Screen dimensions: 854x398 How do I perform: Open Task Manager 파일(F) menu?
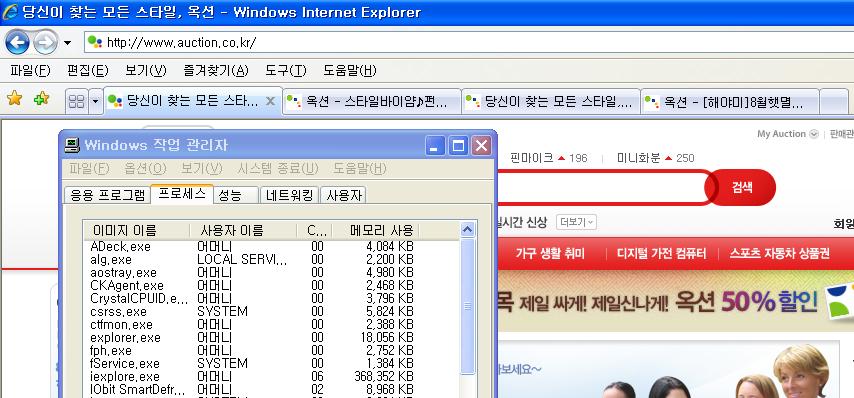(89, 168)
